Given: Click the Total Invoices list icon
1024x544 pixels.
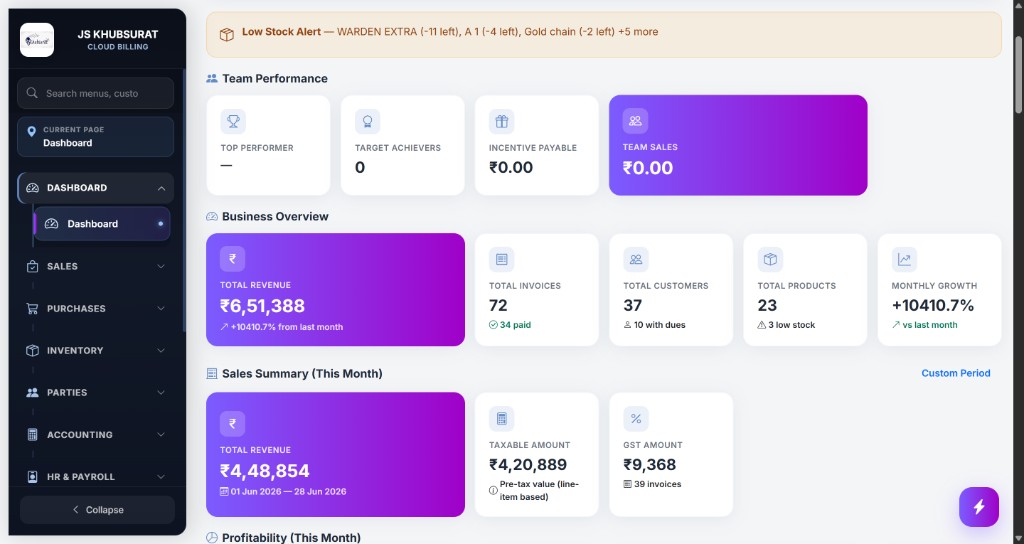Looking at the screenshot, I should click(x=502, y=259).
